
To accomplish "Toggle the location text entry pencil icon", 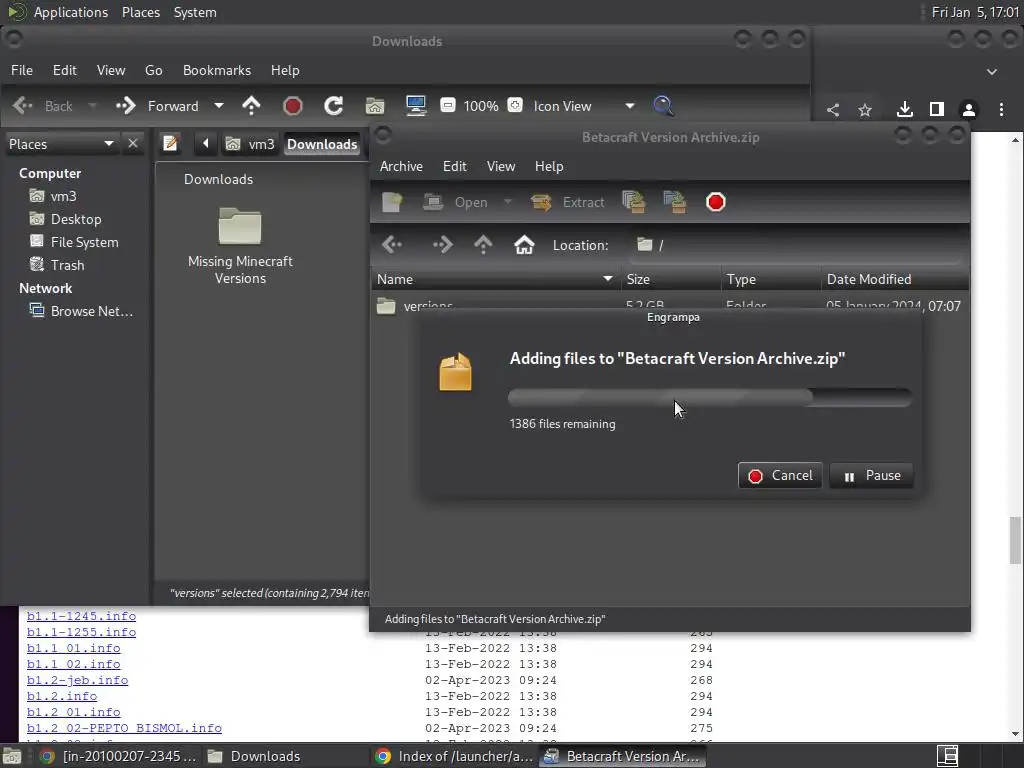I will (x=170, y=144).
